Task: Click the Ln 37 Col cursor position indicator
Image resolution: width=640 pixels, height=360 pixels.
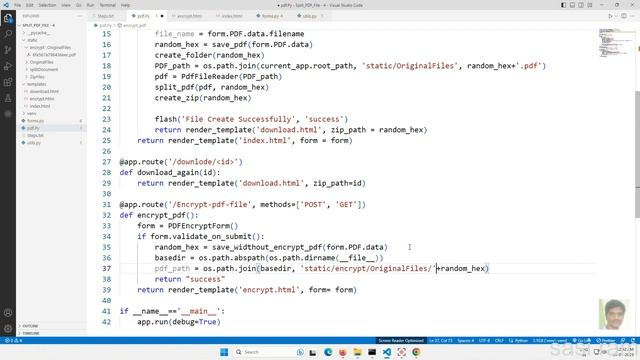Action: pos(440,340)
